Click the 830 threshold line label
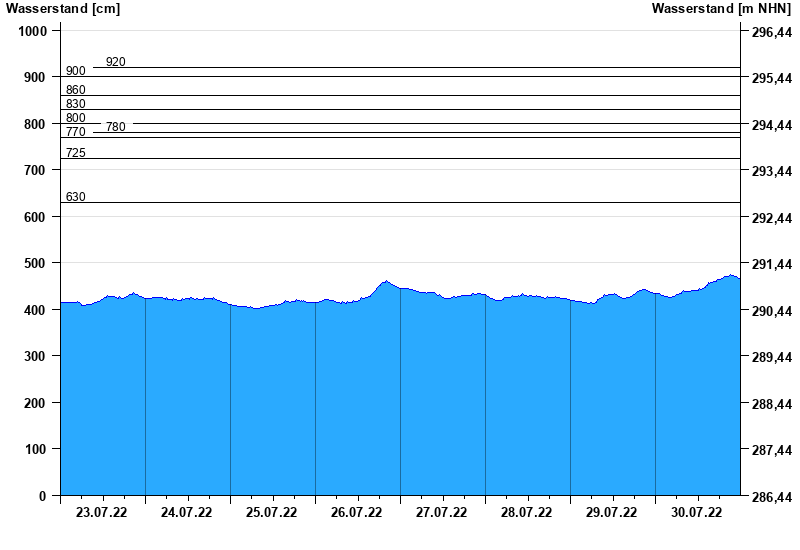800x550 pixels. click(76, 104)
